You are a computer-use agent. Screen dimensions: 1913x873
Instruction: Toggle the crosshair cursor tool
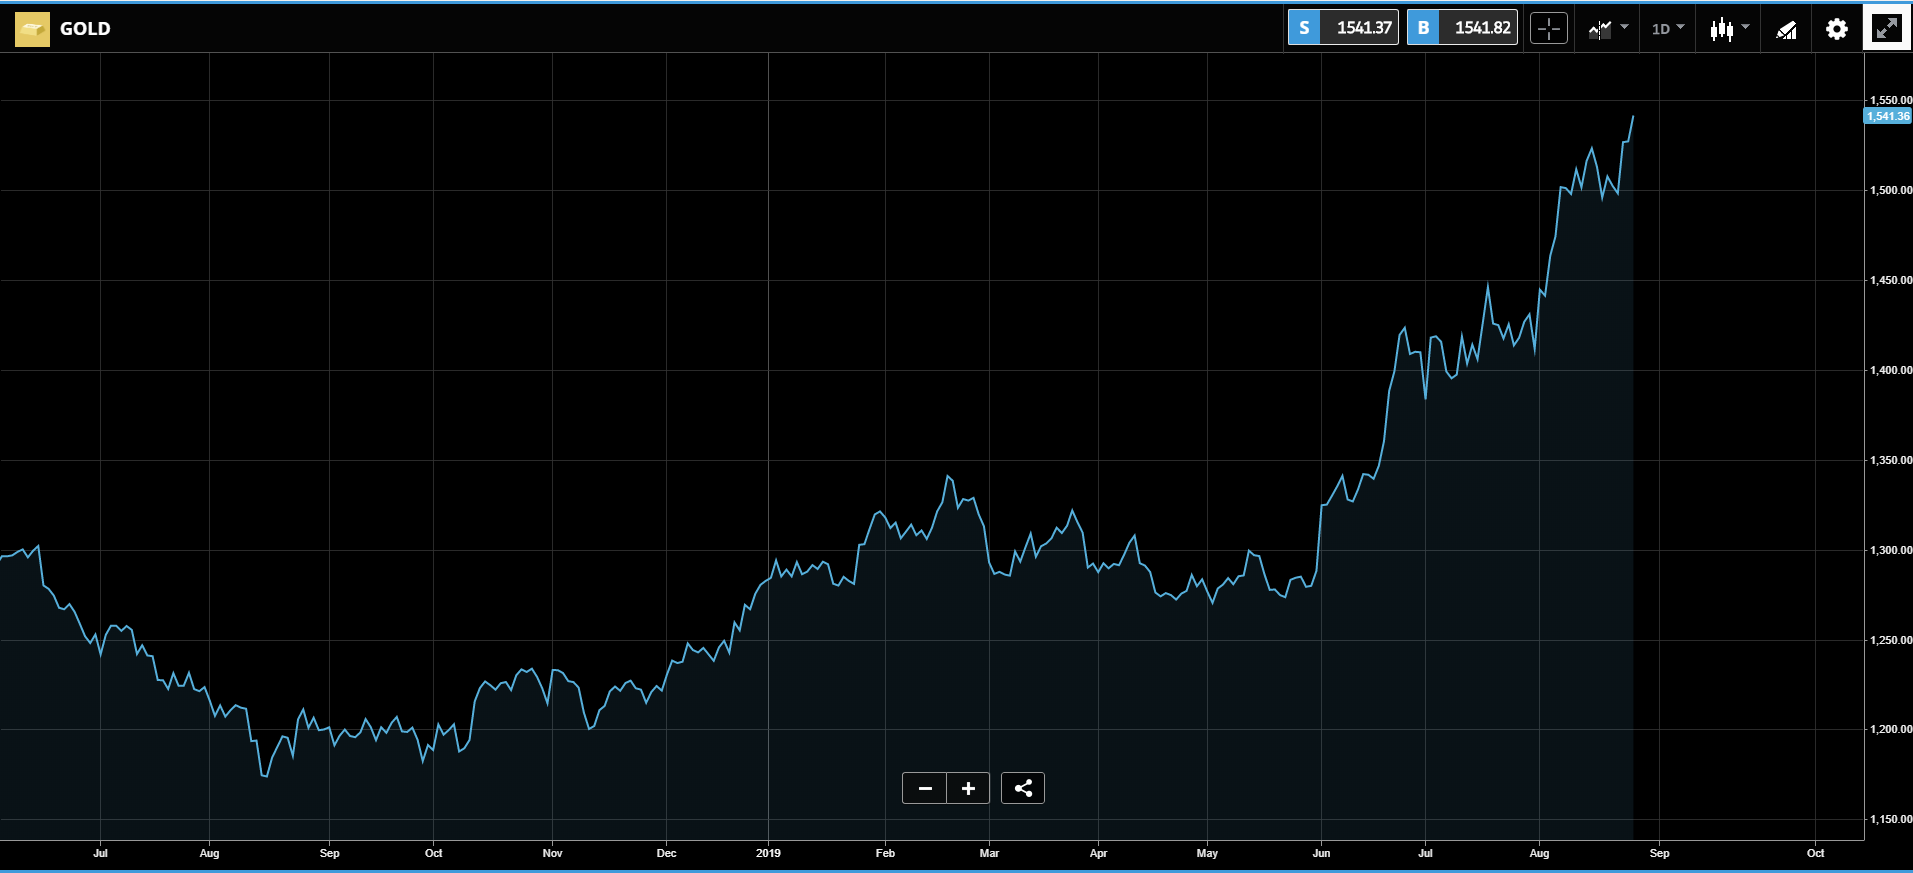[x=1549, y=28]
